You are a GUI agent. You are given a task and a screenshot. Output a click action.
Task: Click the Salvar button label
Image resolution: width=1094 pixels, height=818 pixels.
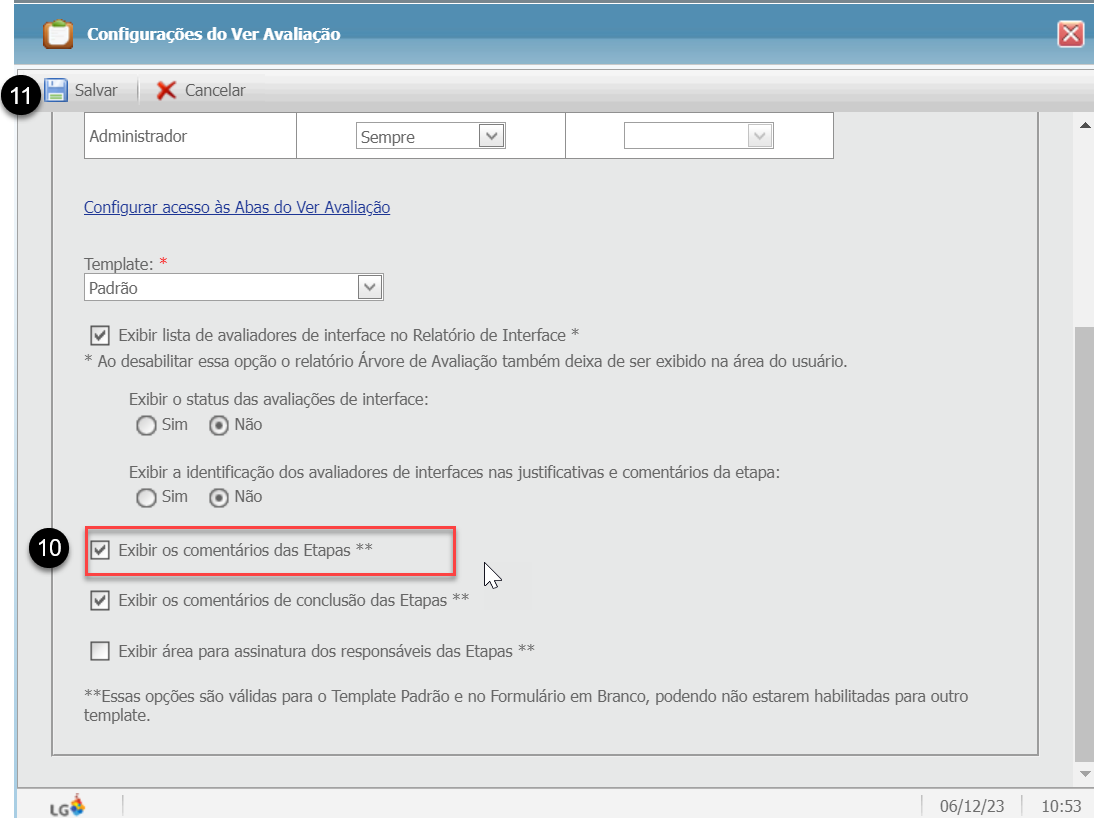click(96, 90)
